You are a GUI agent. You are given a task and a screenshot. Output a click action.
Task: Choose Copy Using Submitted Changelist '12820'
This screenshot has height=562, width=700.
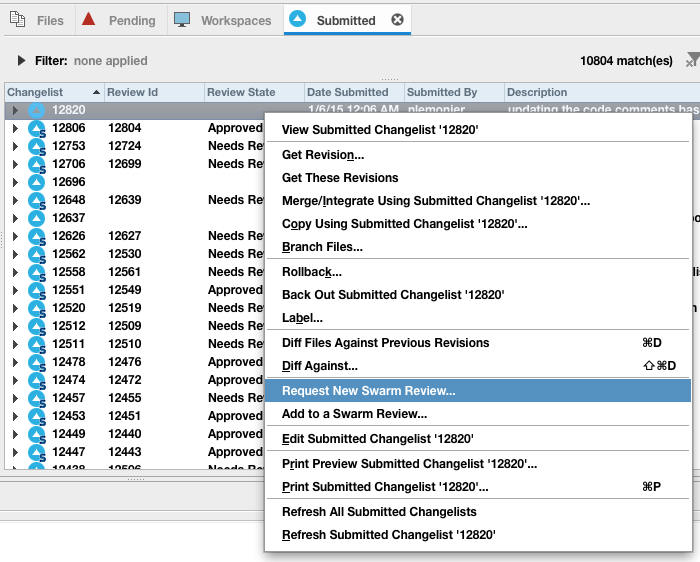[478, 224]
